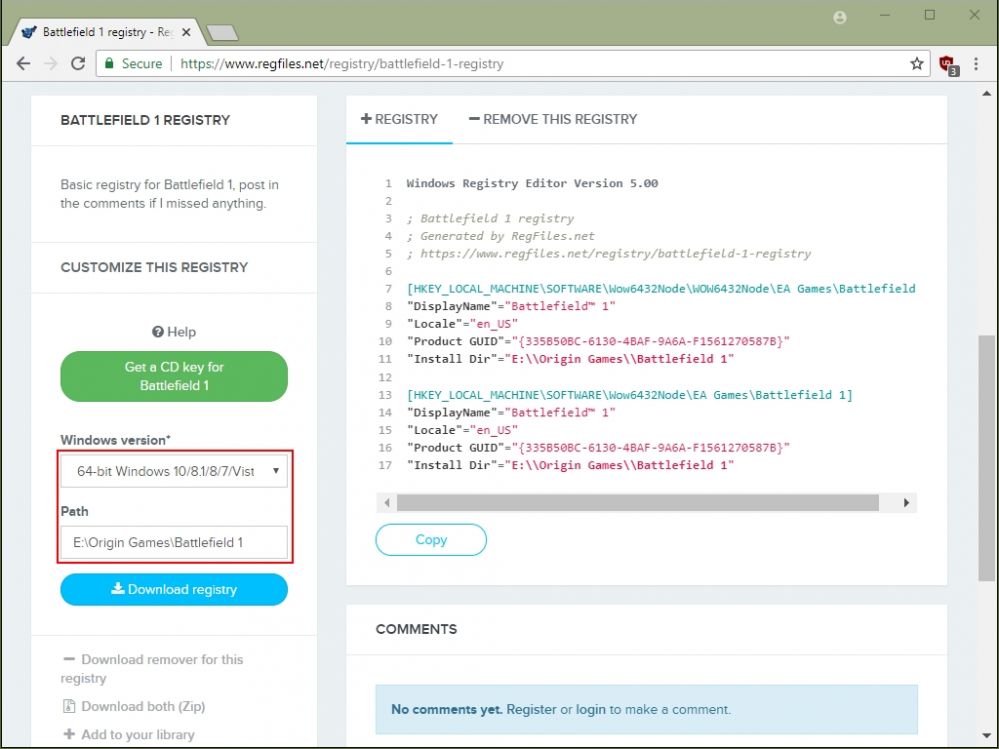The height and width of the screenshot is (749, 999).
Task: Click the browser back arrow
Action: (23, 63)
